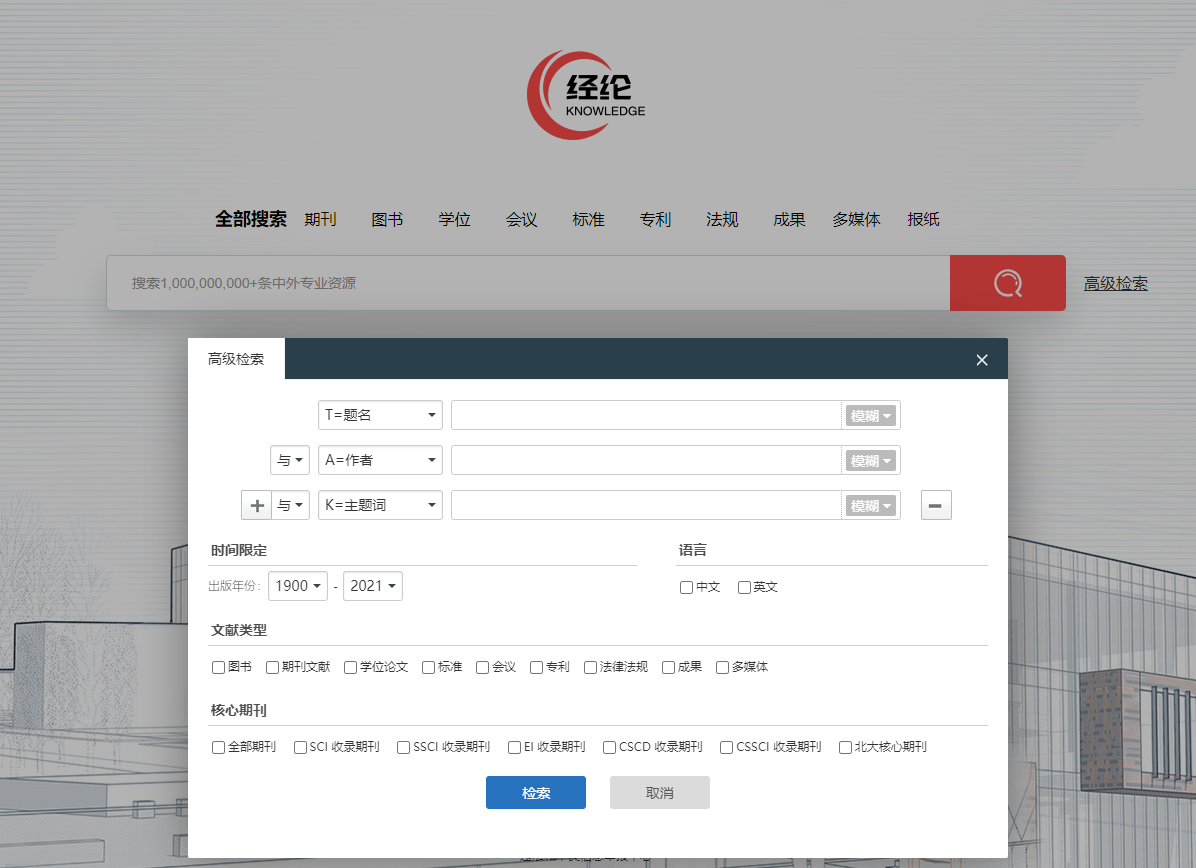Viewport: 1196px width, 868px height.
Task: Open the 模糊 match dropdown in the 作者 row
Action: click(x=870, y=461)
